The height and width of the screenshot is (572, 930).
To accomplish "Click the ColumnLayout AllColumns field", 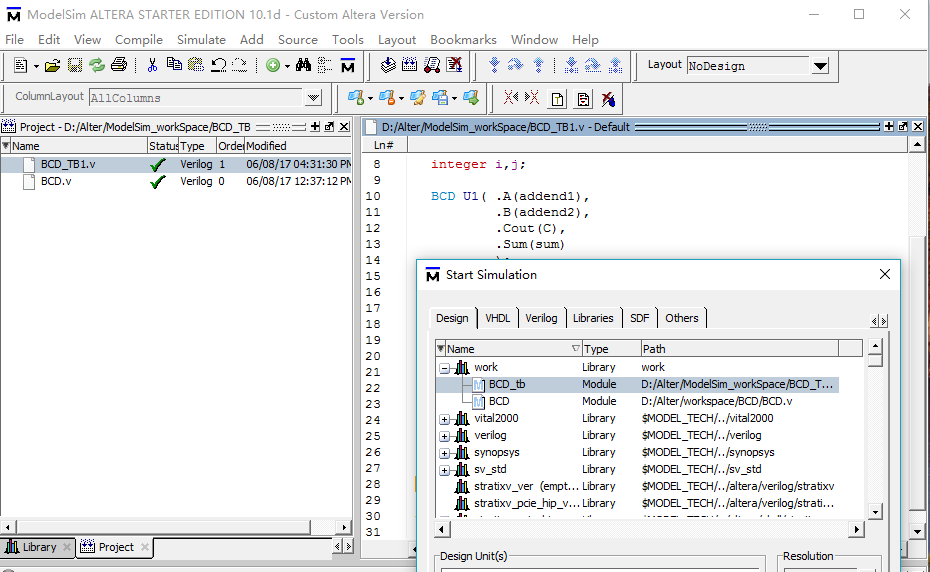I will pyautogui.click(x=196, y=98).
